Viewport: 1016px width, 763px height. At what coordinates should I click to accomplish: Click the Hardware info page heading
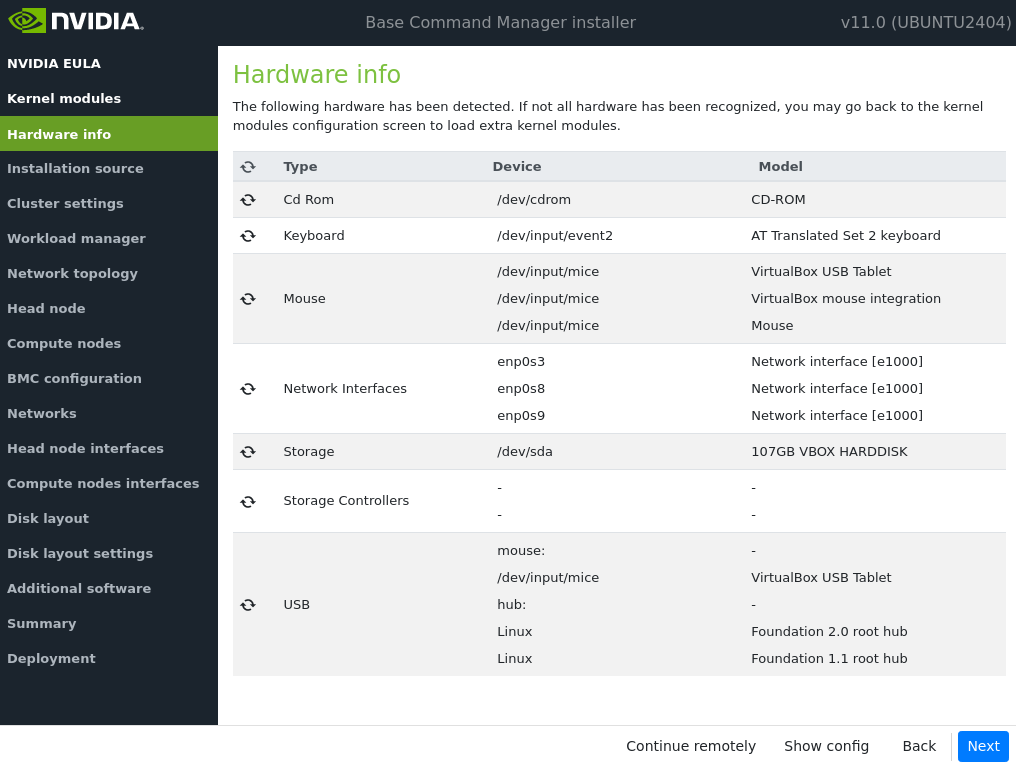(317, 74)
